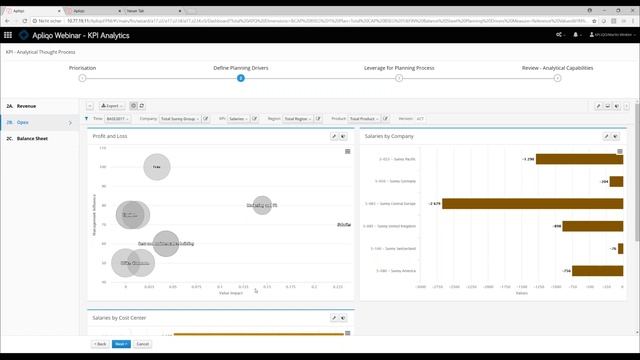Open the Review - Analytical Capabilities step
The width and height of the screenshot is (640, 360).
[x=558, y=78]
